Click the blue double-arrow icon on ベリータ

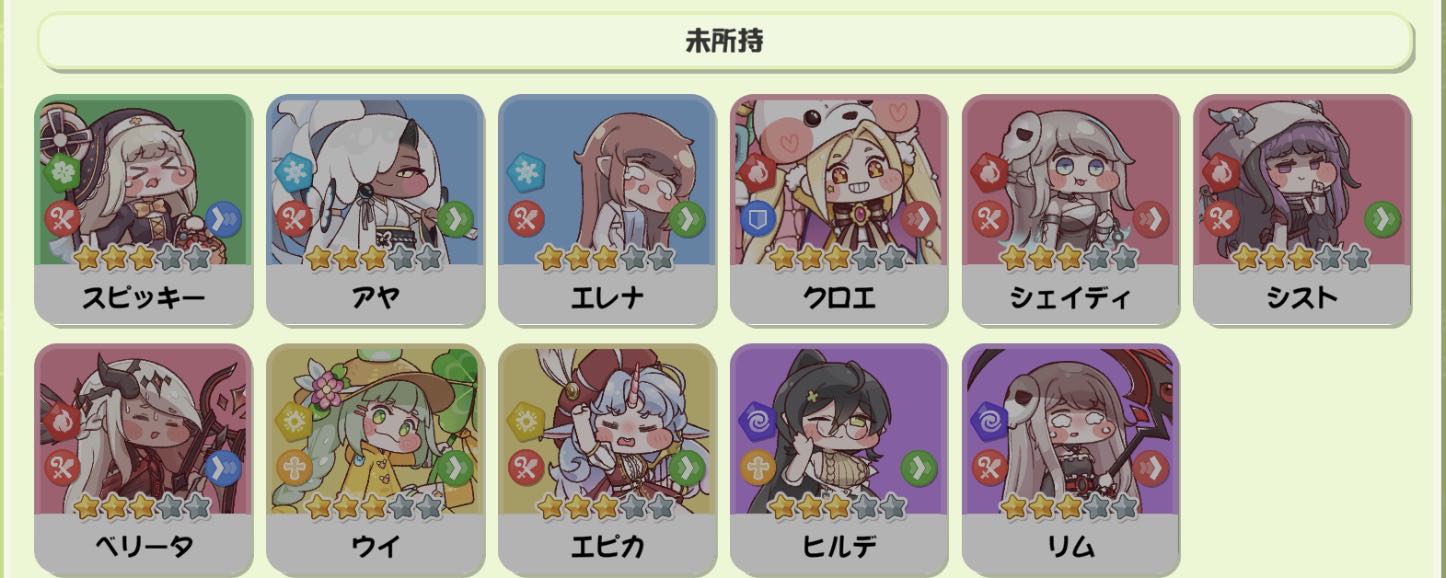[222, 467]
